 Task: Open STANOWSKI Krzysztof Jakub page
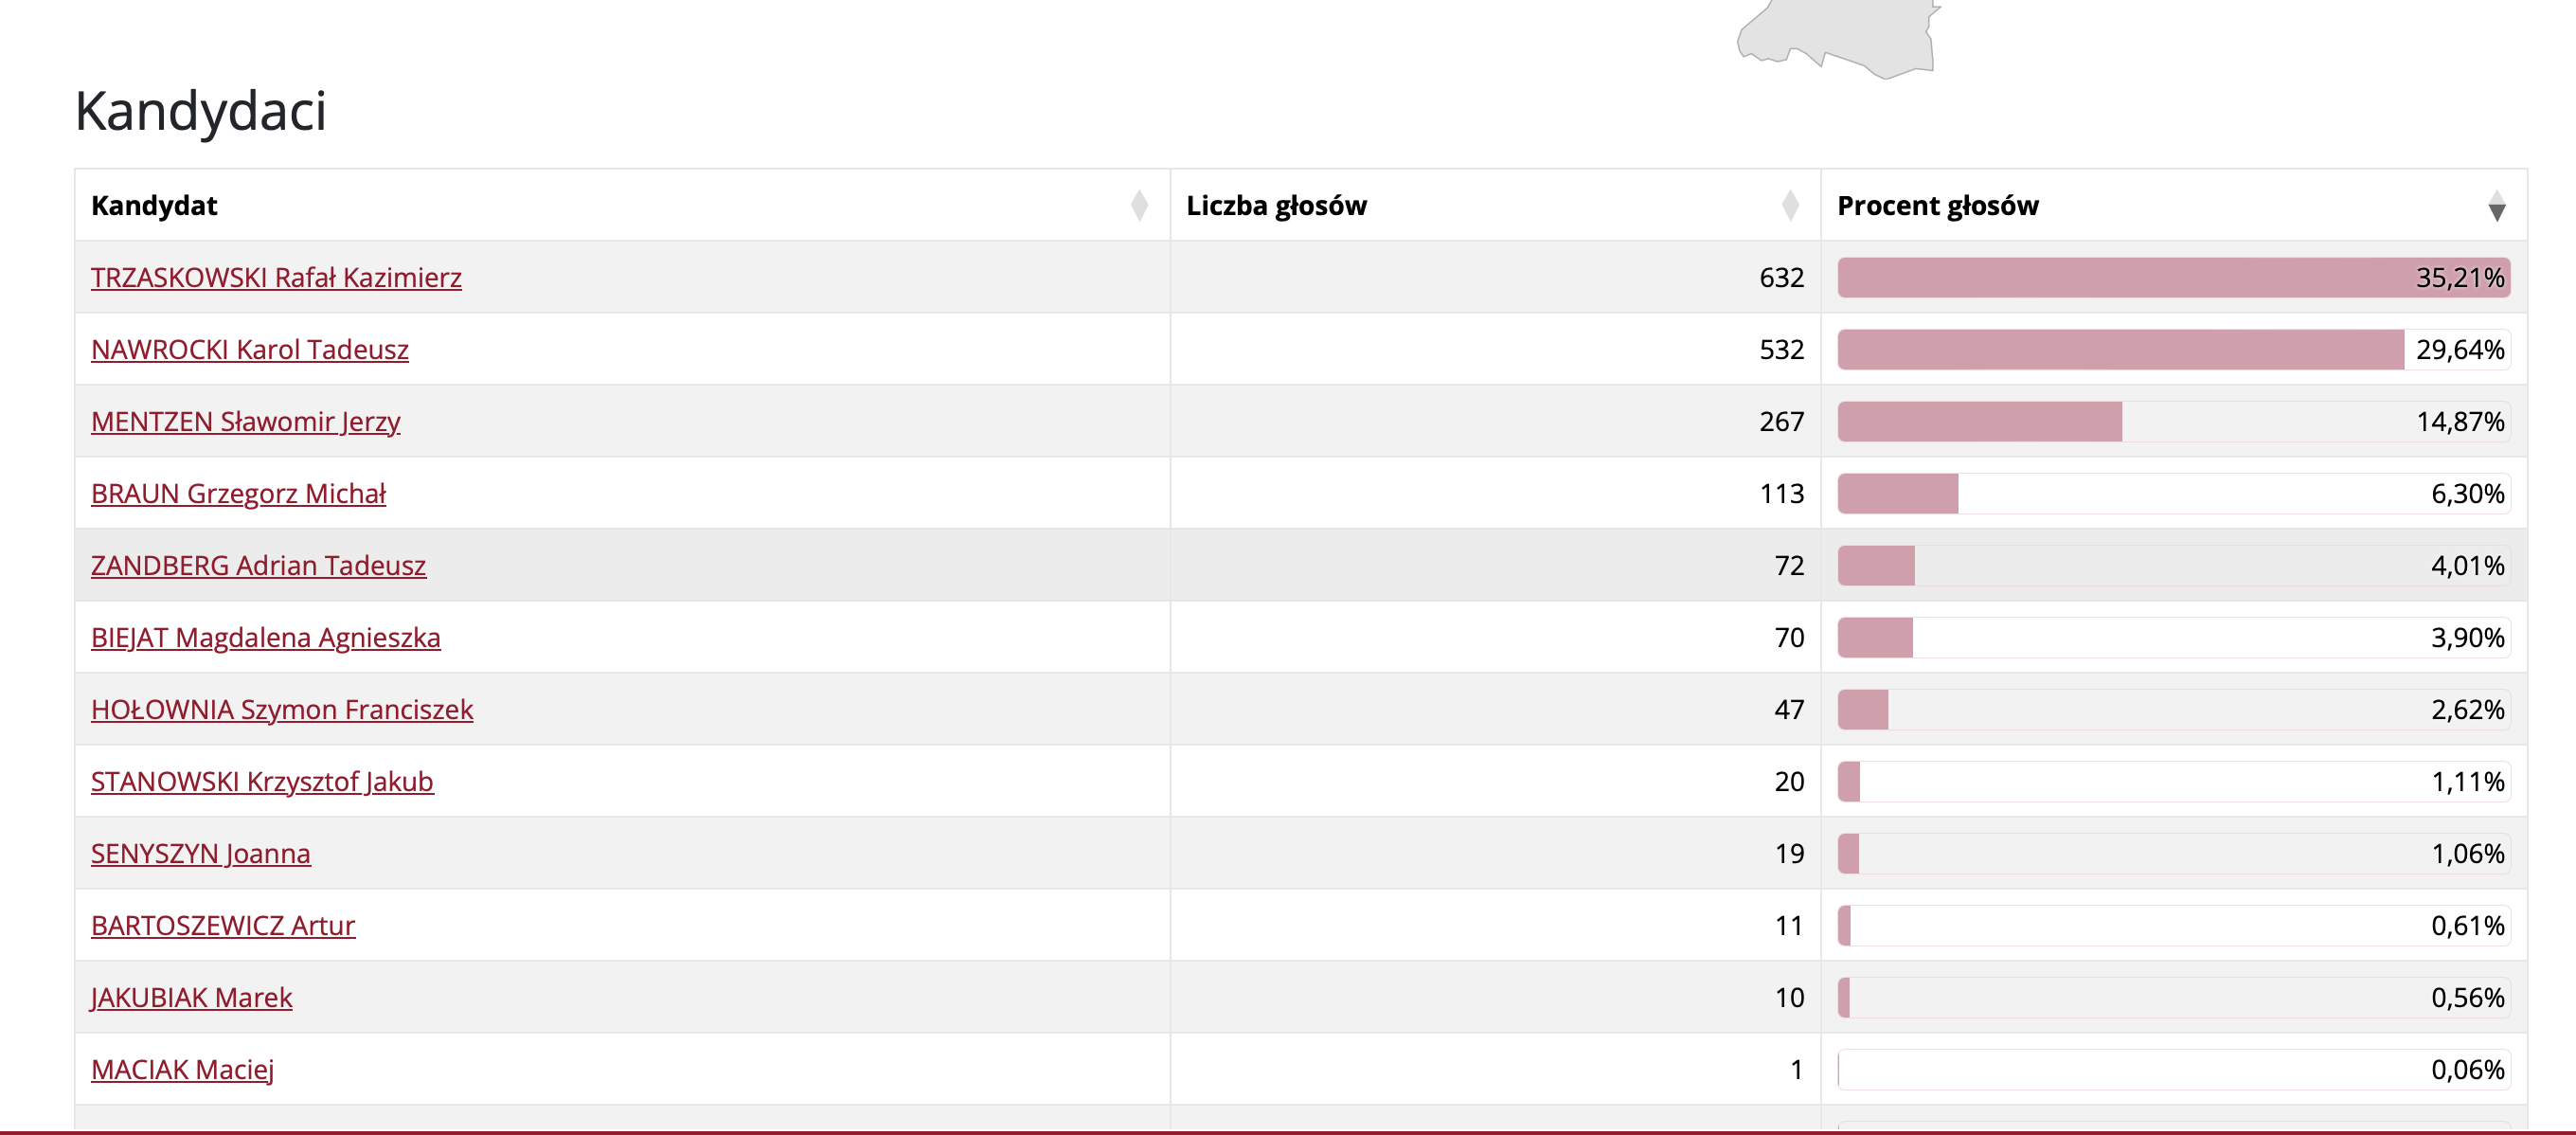tap(262, 781)
